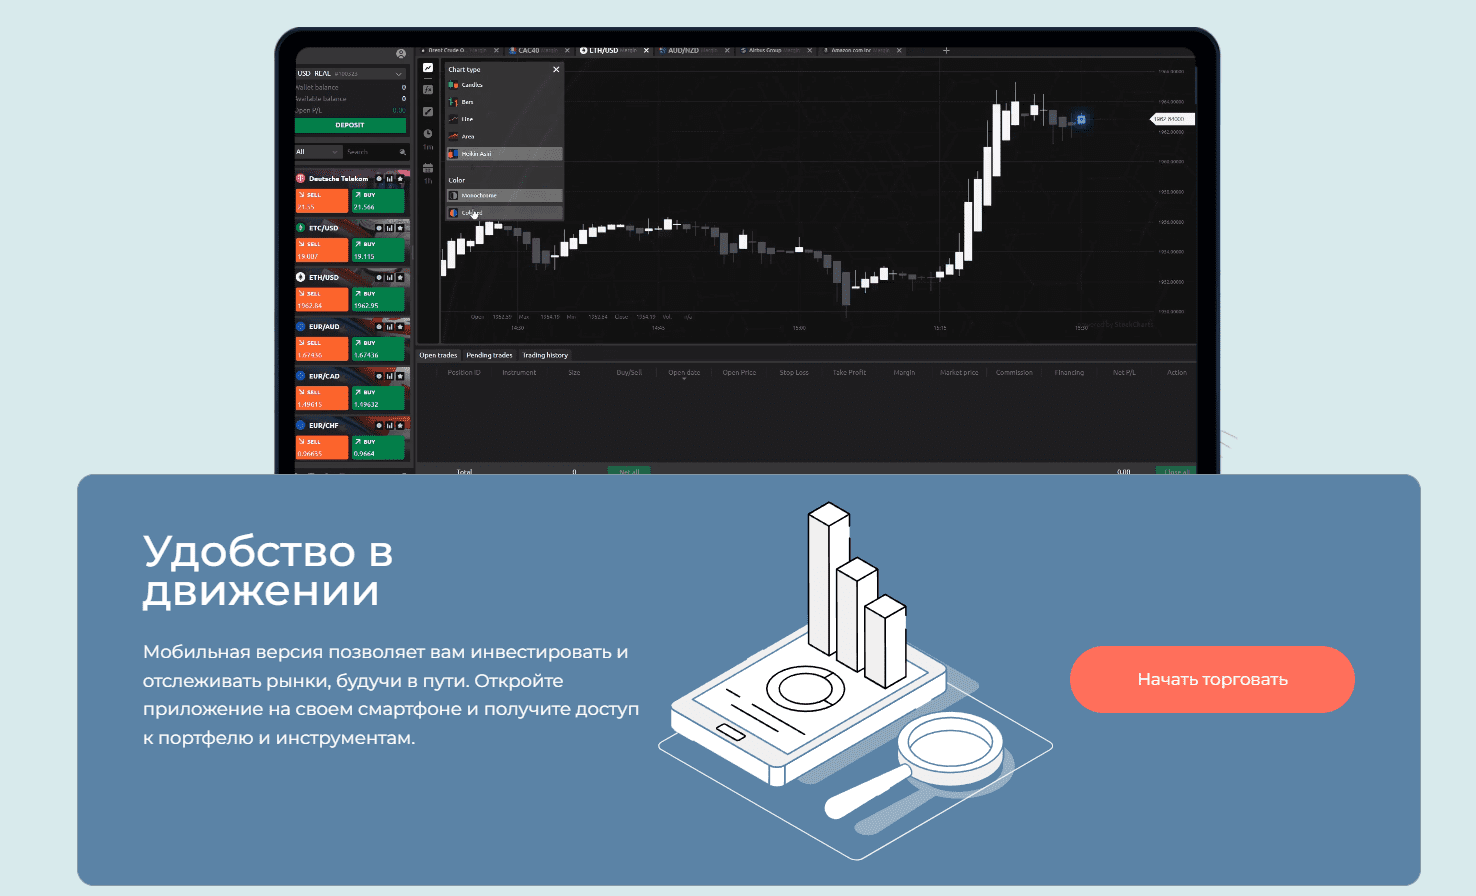The width and height of the screenshot is (1476, 896).
Task: Toggle favorite star for Deutsche Telekom
Action: coord(400,179)
